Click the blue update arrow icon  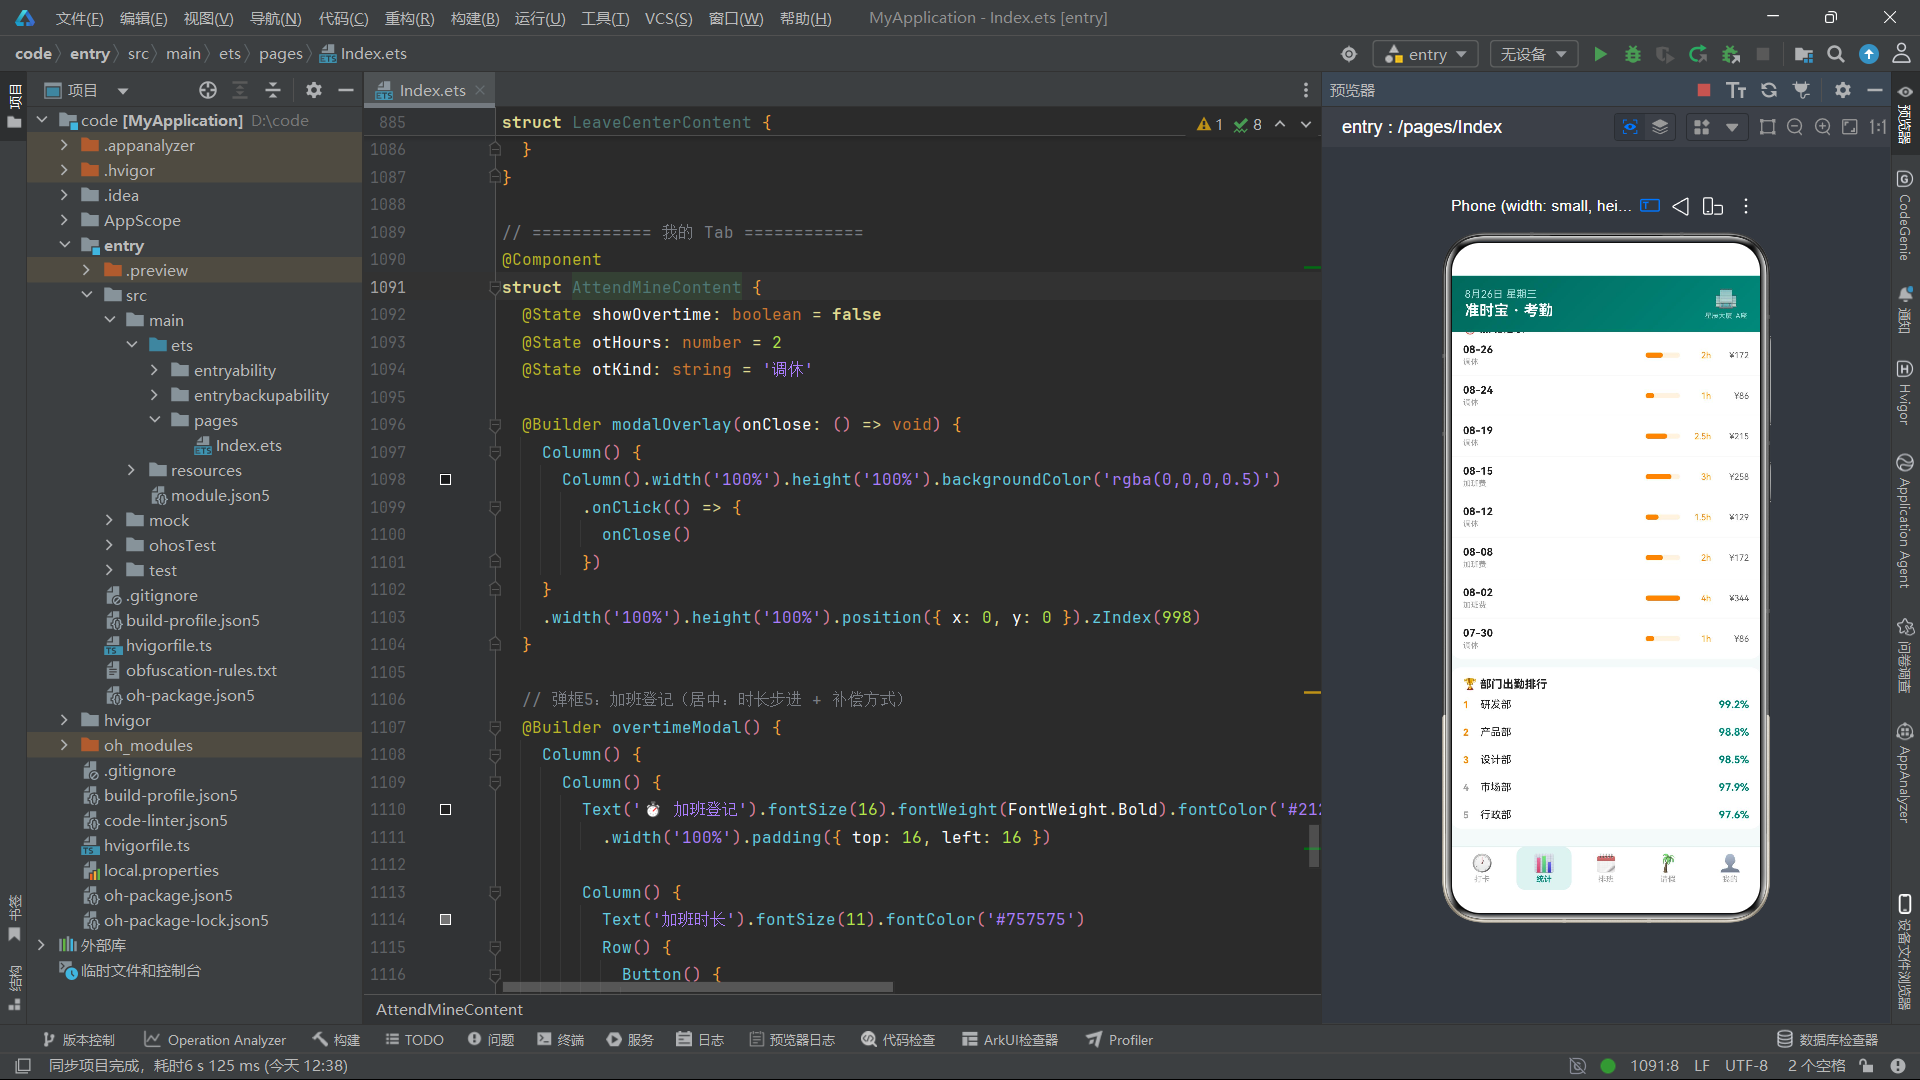tap(1869, 54)
